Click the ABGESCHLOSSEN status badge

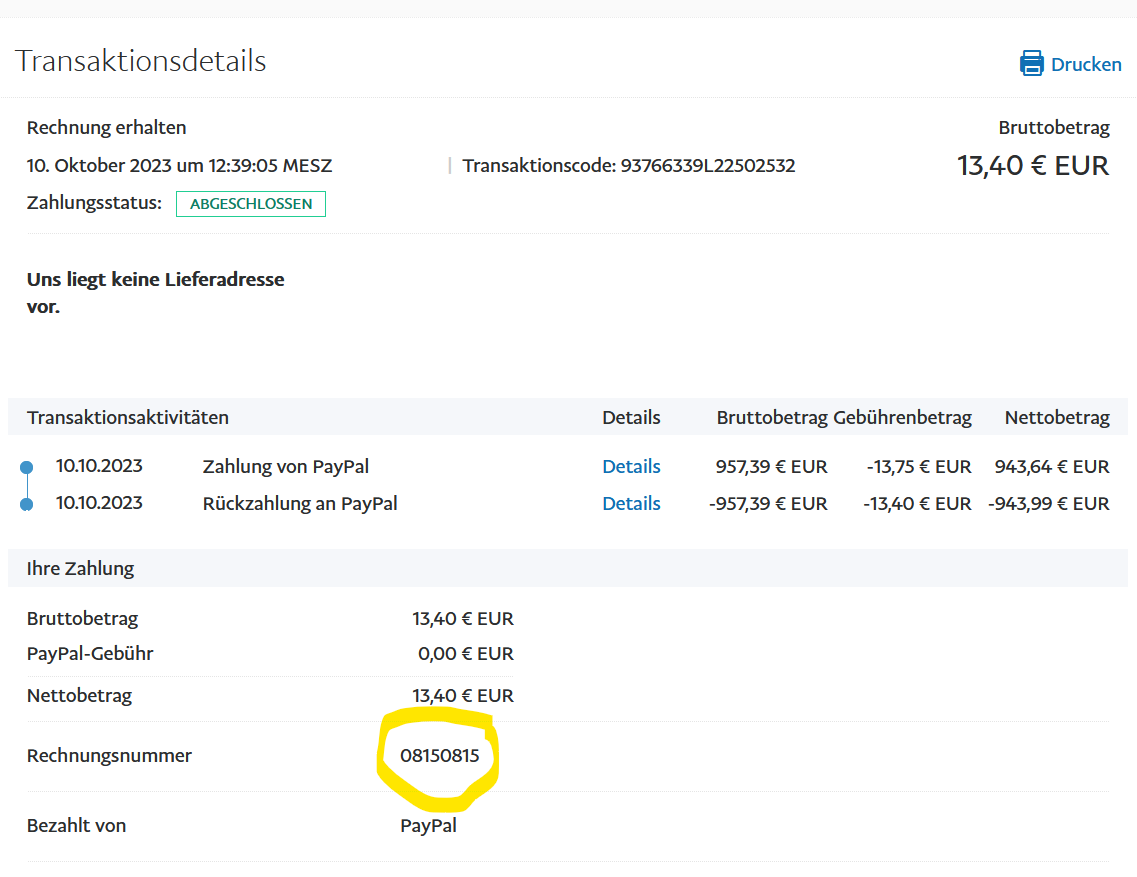(251, 204)
